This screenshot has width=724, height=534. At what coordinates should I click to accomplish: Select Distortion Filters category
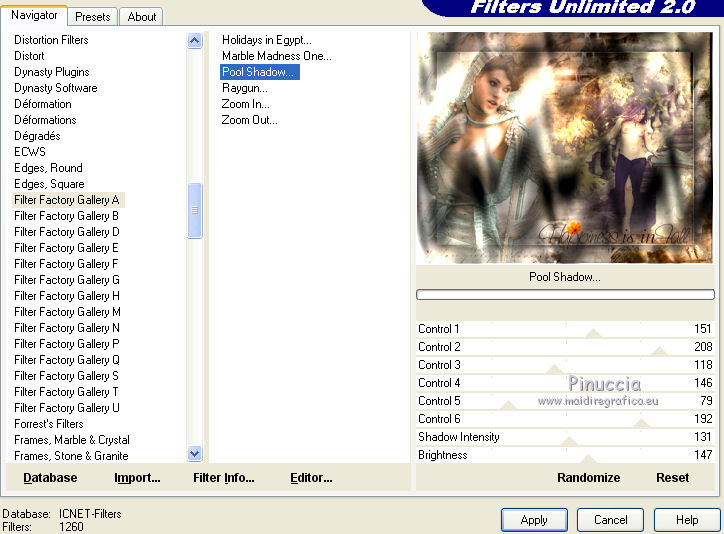tap(51, 40)
